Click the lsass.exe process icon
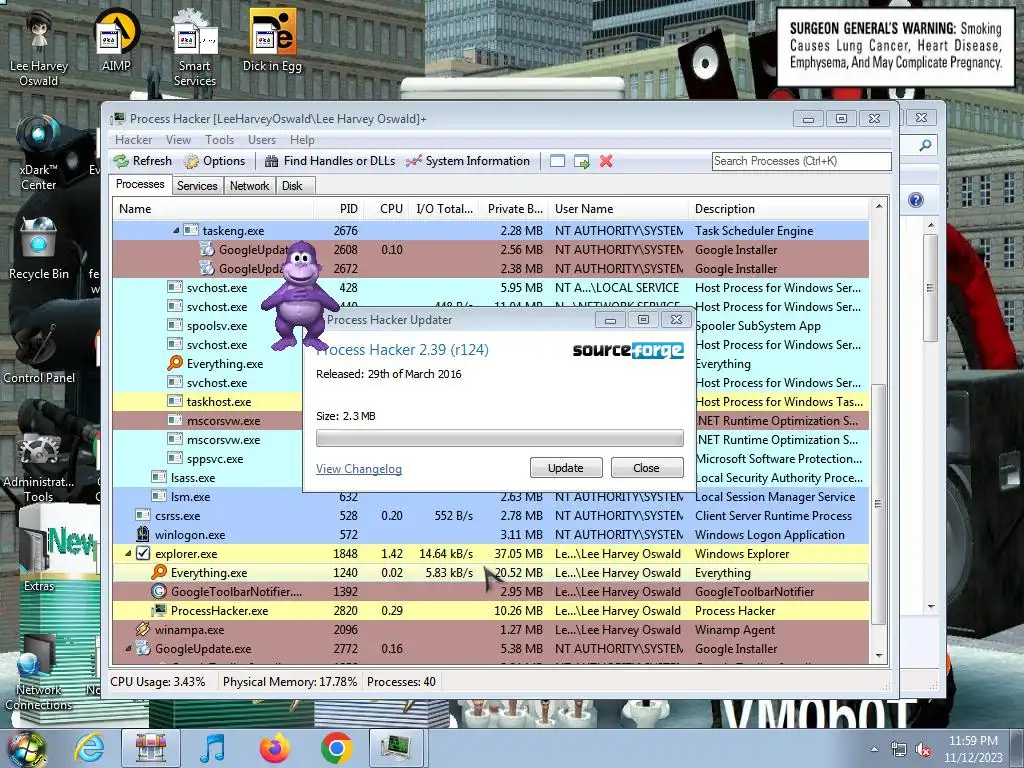Screen dimensions: 1024x768 tap(159, 477)
